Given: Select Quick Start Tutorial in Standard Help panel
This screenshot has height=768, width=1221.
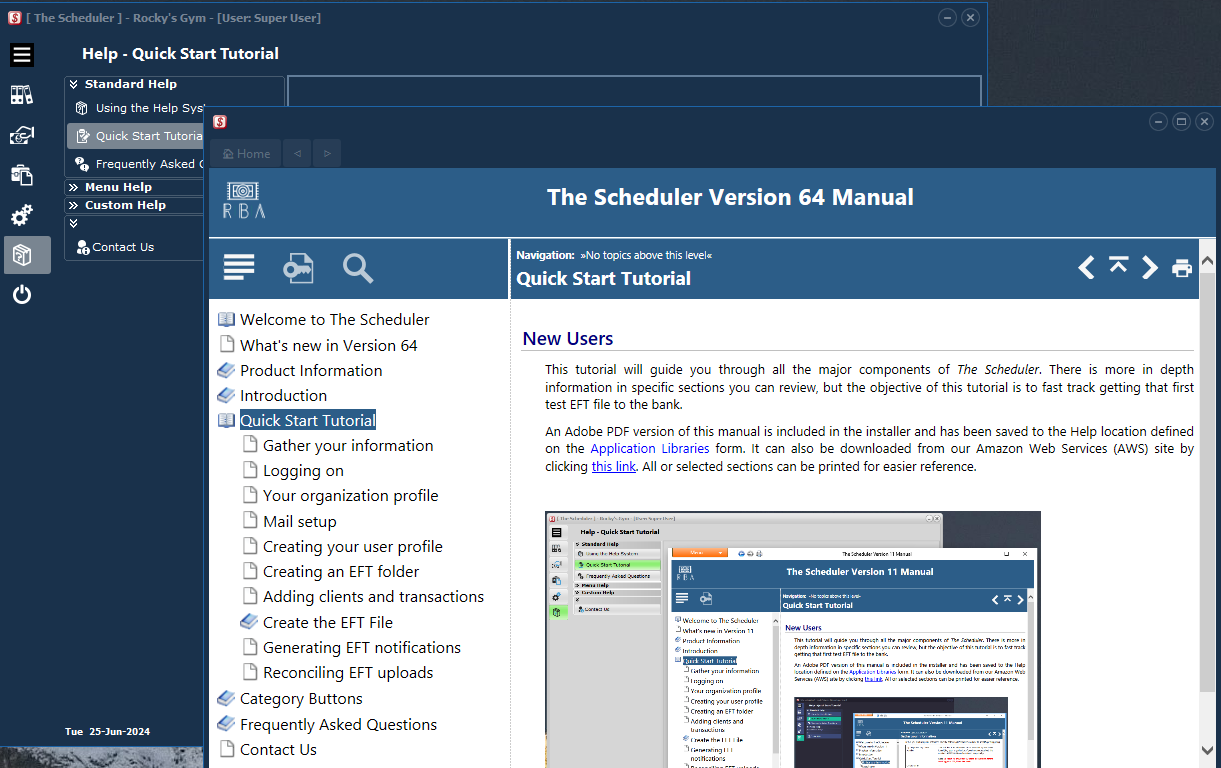Looking at the screenshot, I should tap(136, 136).
